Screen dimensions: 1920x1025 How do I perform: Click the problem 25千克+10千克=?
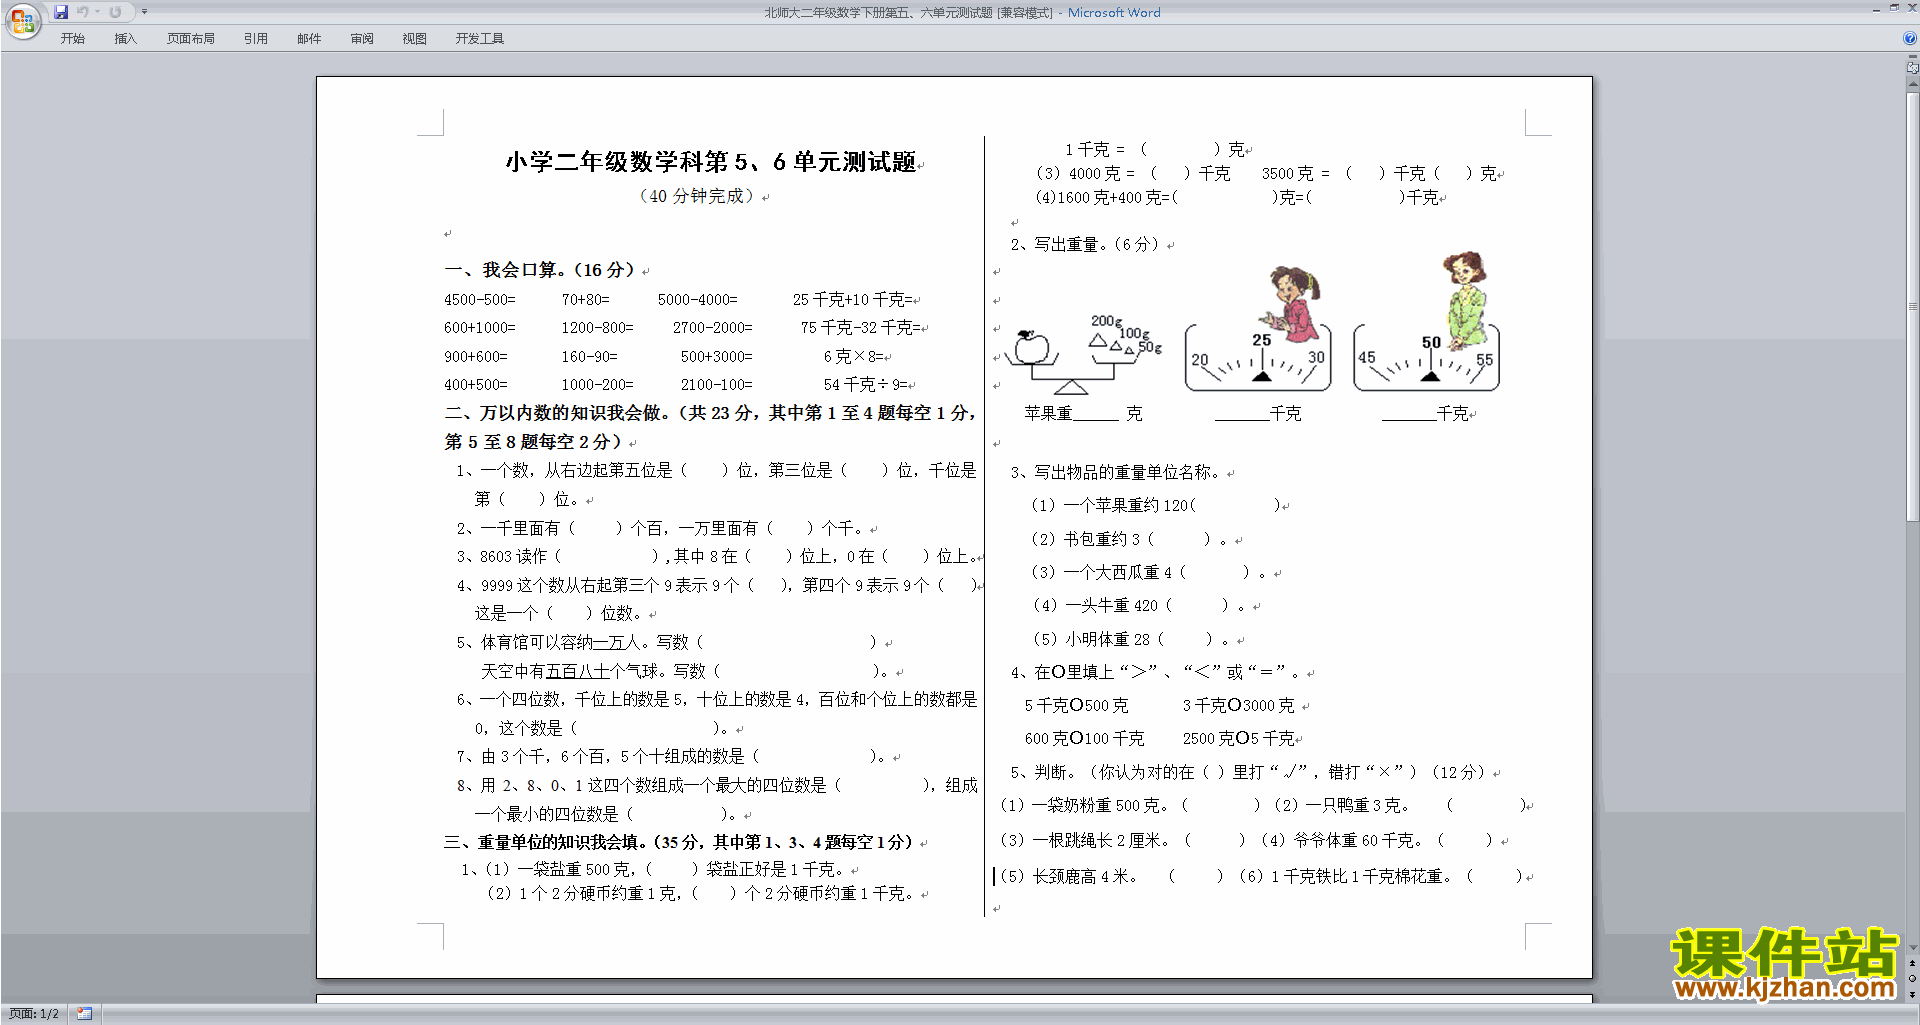coord(852,300)
